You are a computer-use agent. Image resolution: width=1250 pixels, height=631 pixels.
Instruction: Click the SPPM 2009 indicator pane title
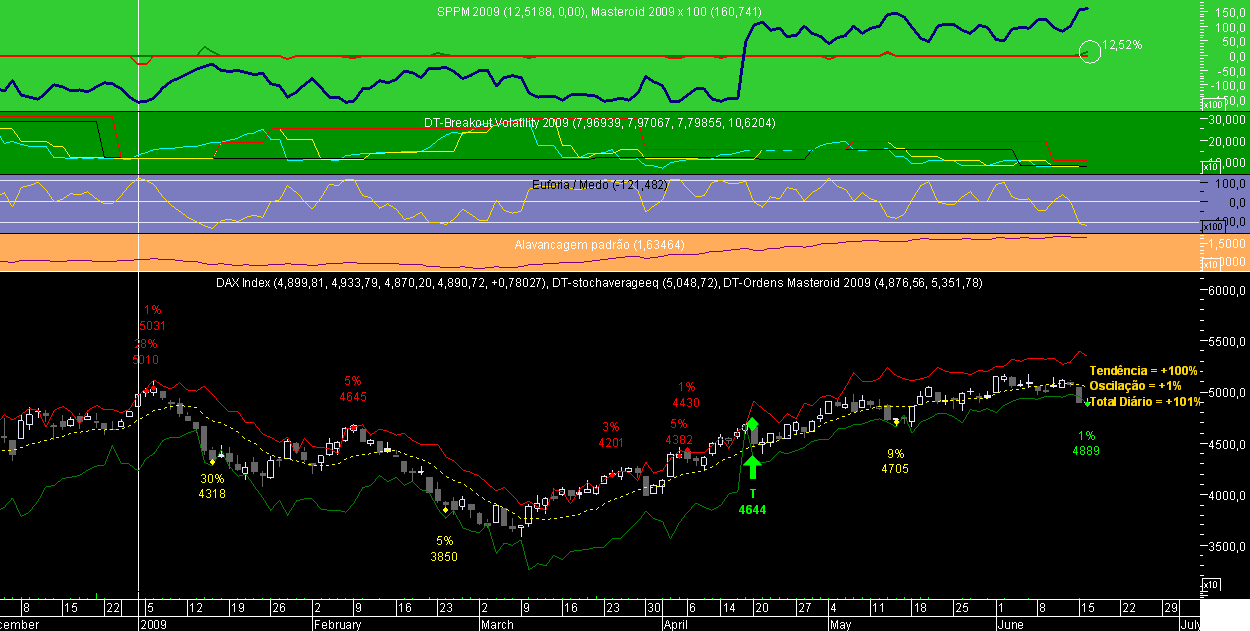click(x=600, y=12)
